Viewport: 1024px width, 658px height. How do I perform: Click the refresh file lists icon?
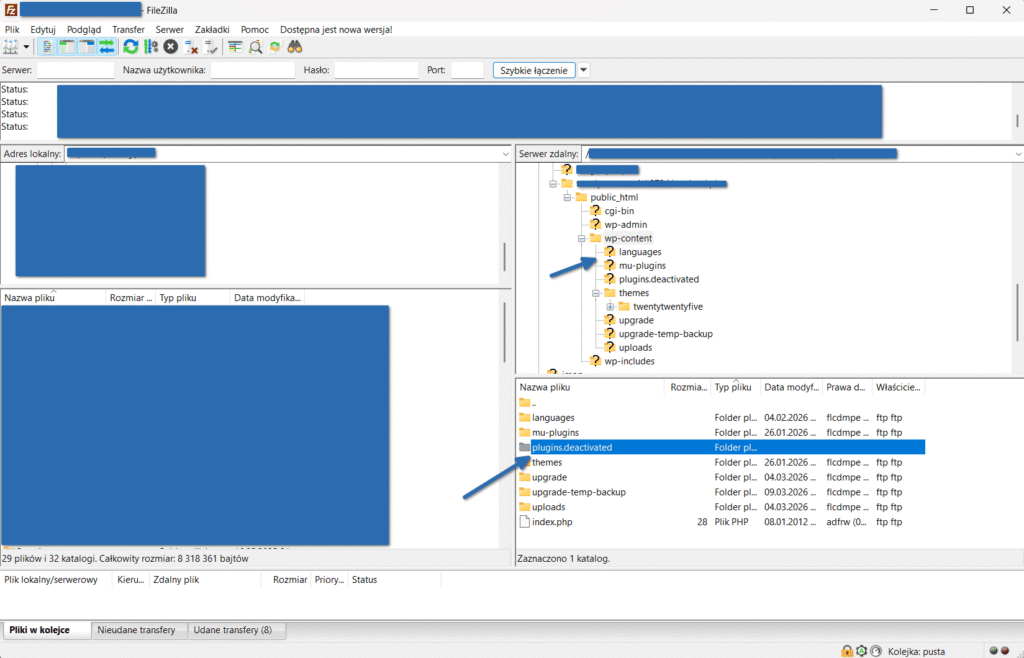(131, 47)
